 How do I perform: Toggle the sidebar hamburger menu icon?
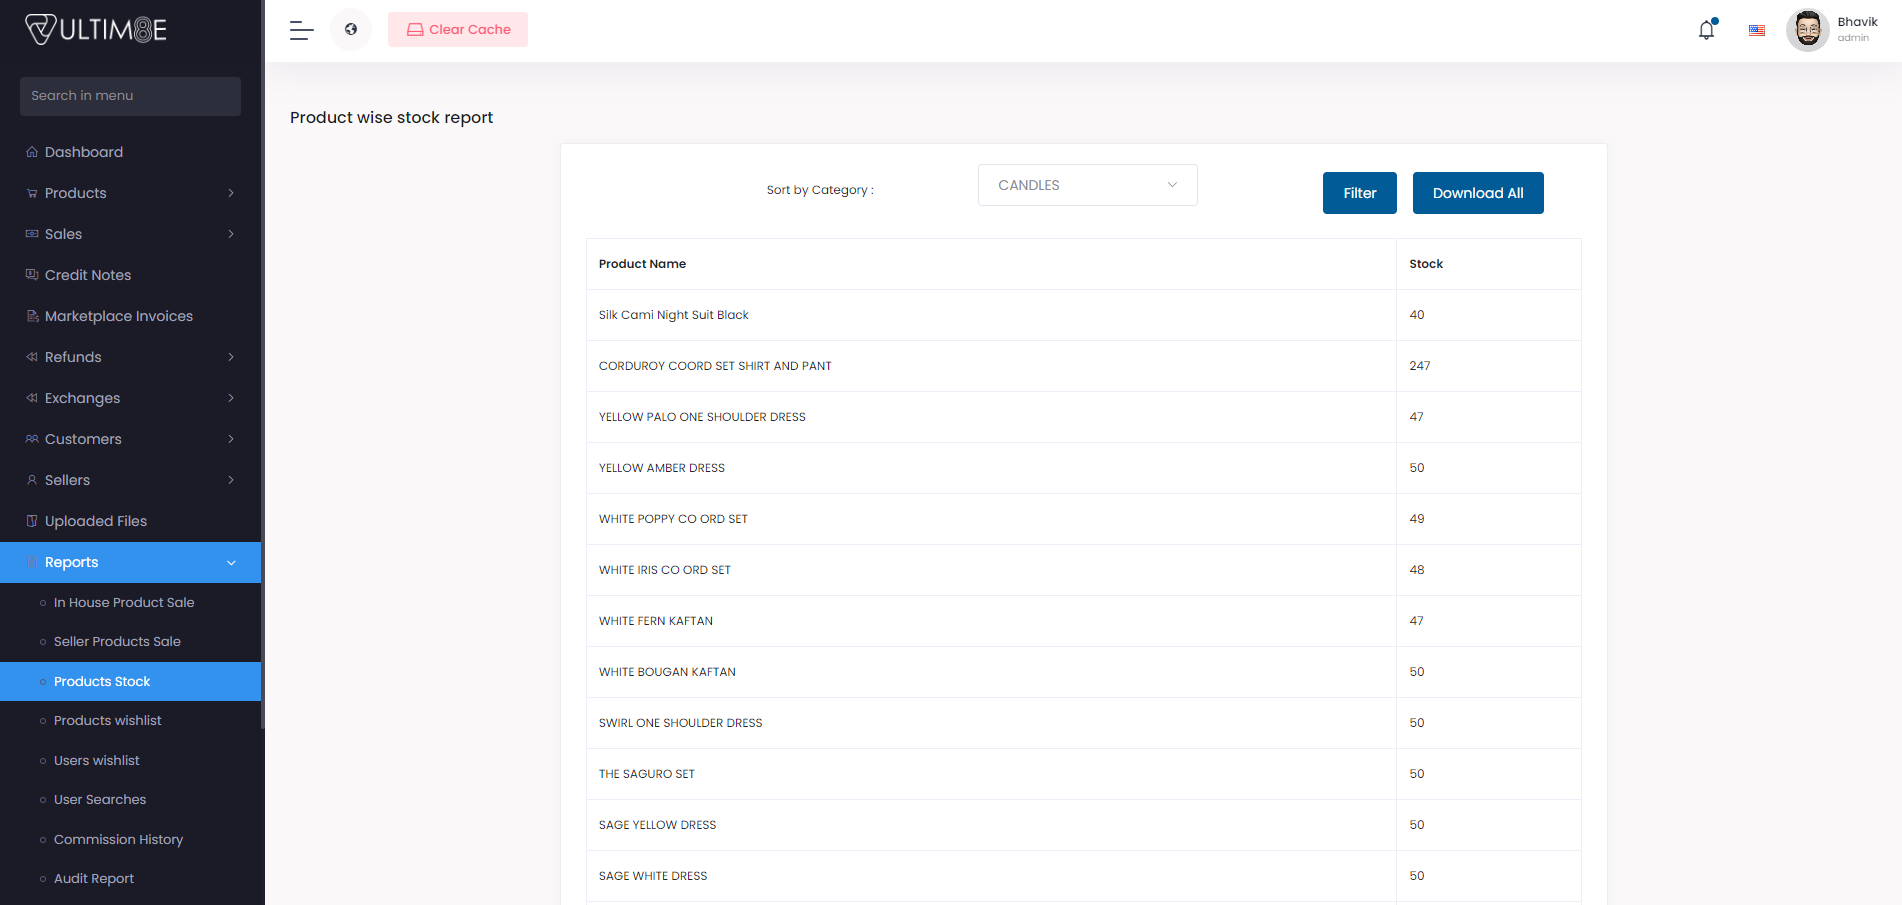pos(301,30)
